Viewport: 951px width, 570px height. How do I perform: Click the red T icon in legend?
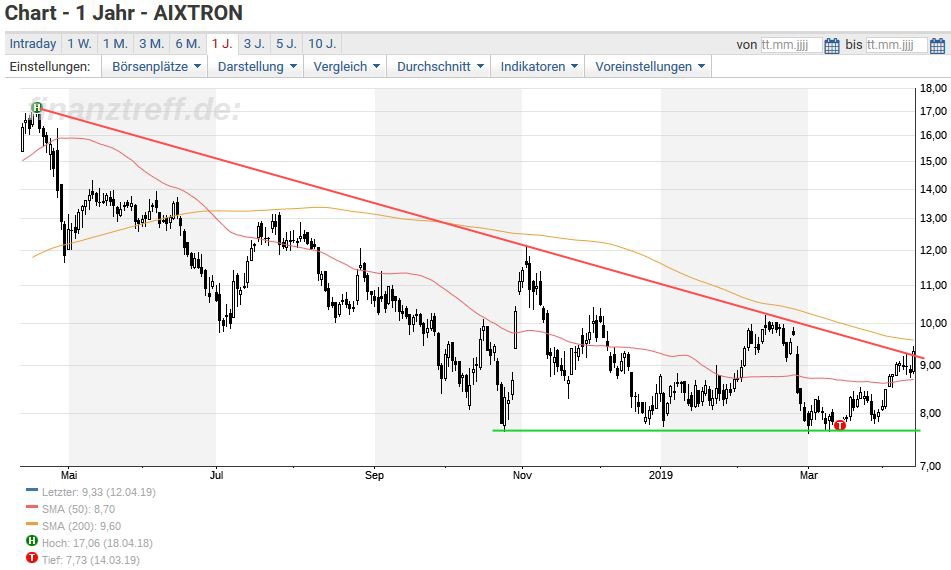click(32, 558)
